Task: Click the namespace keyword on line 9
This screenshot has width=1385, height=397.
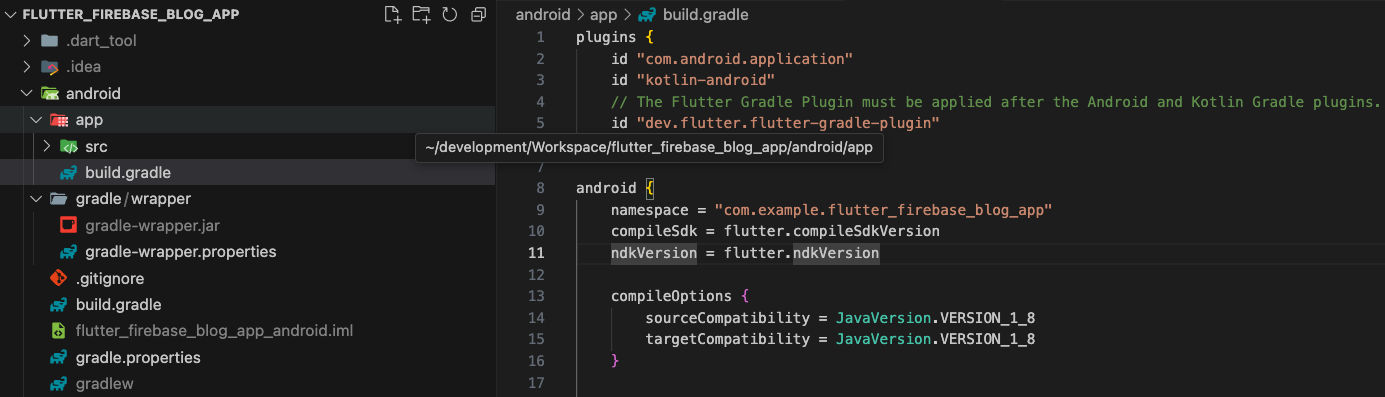Action: coord(650,210)
